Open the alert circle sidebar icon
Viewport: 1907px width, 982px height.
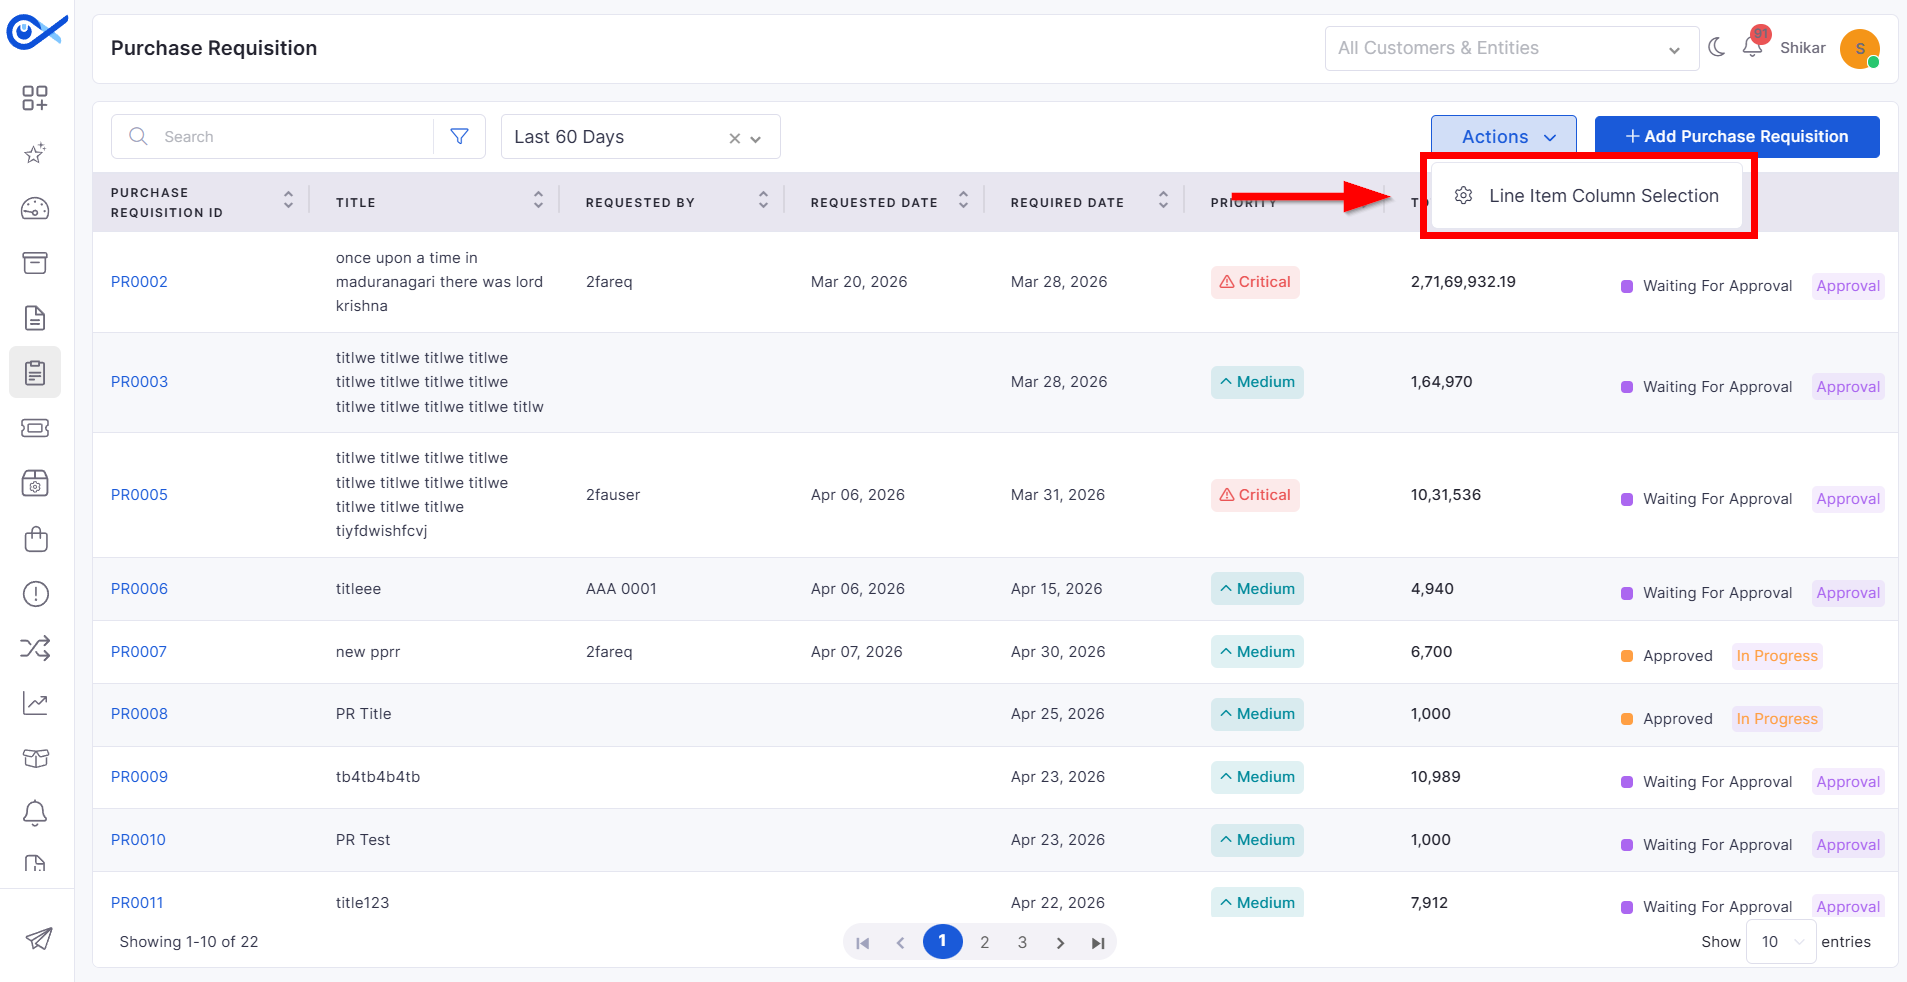tap(35, 594)
